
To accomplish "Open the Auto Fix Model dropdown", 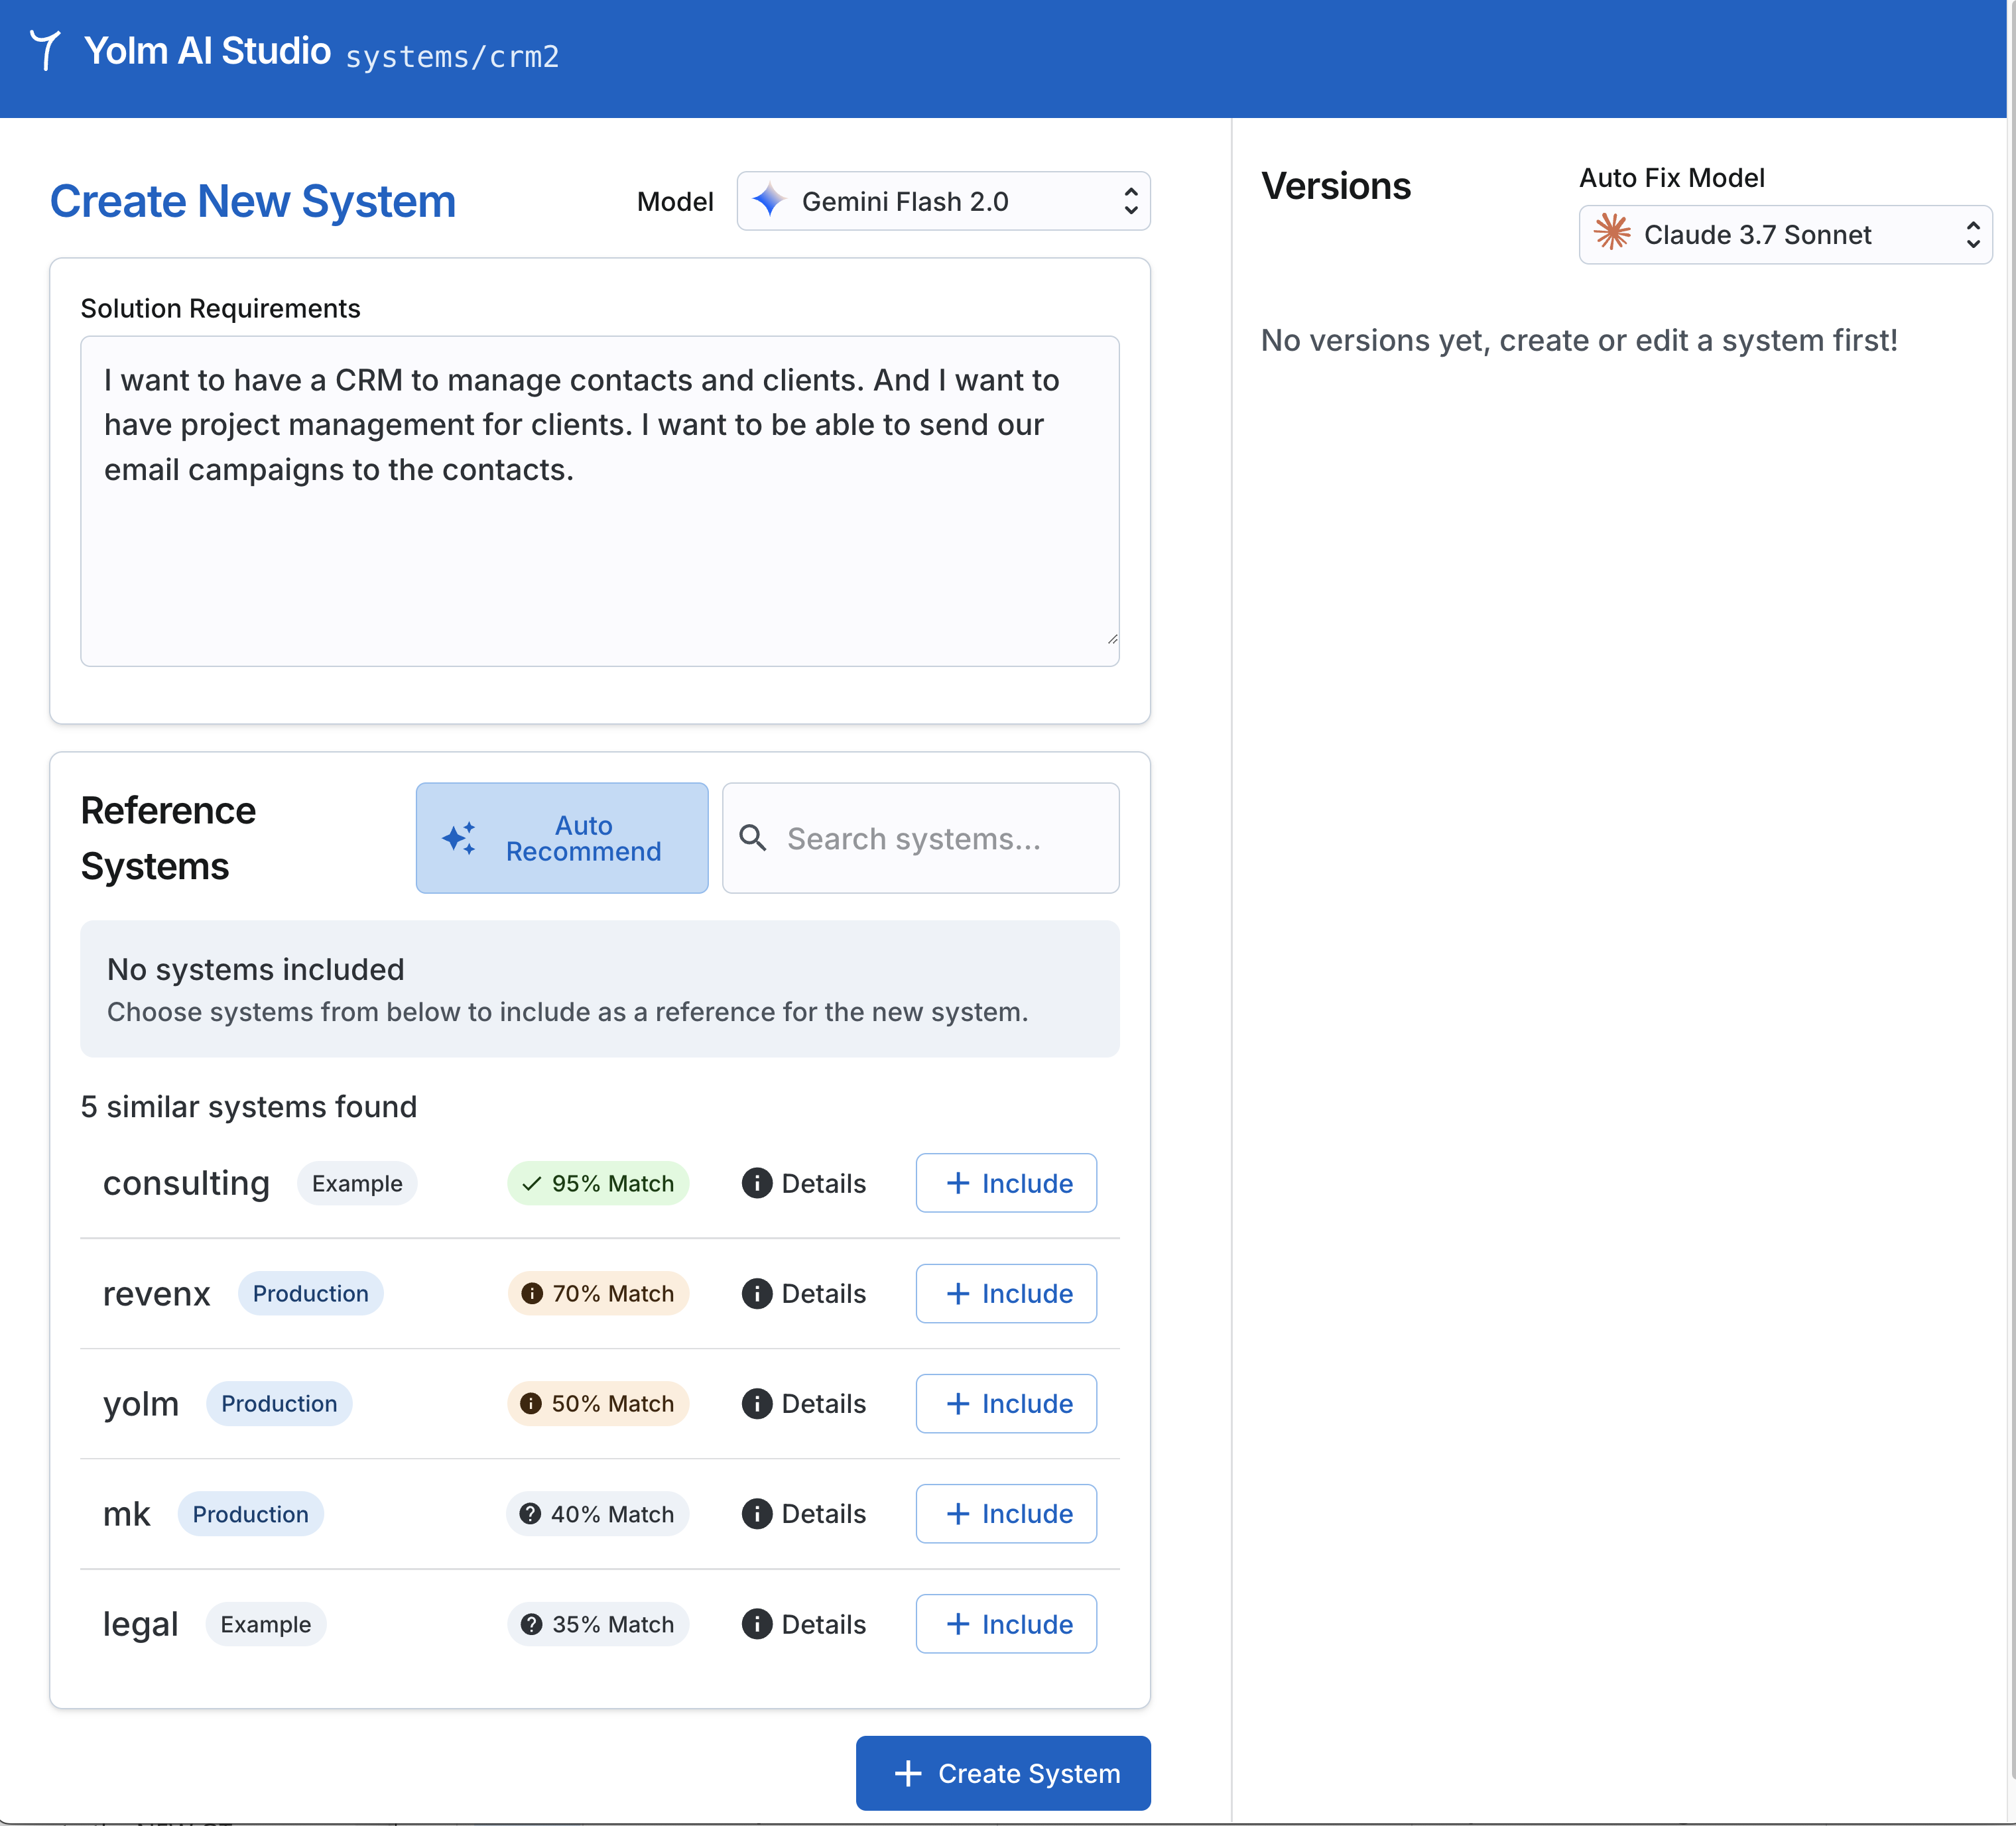I will point(1785,234).
